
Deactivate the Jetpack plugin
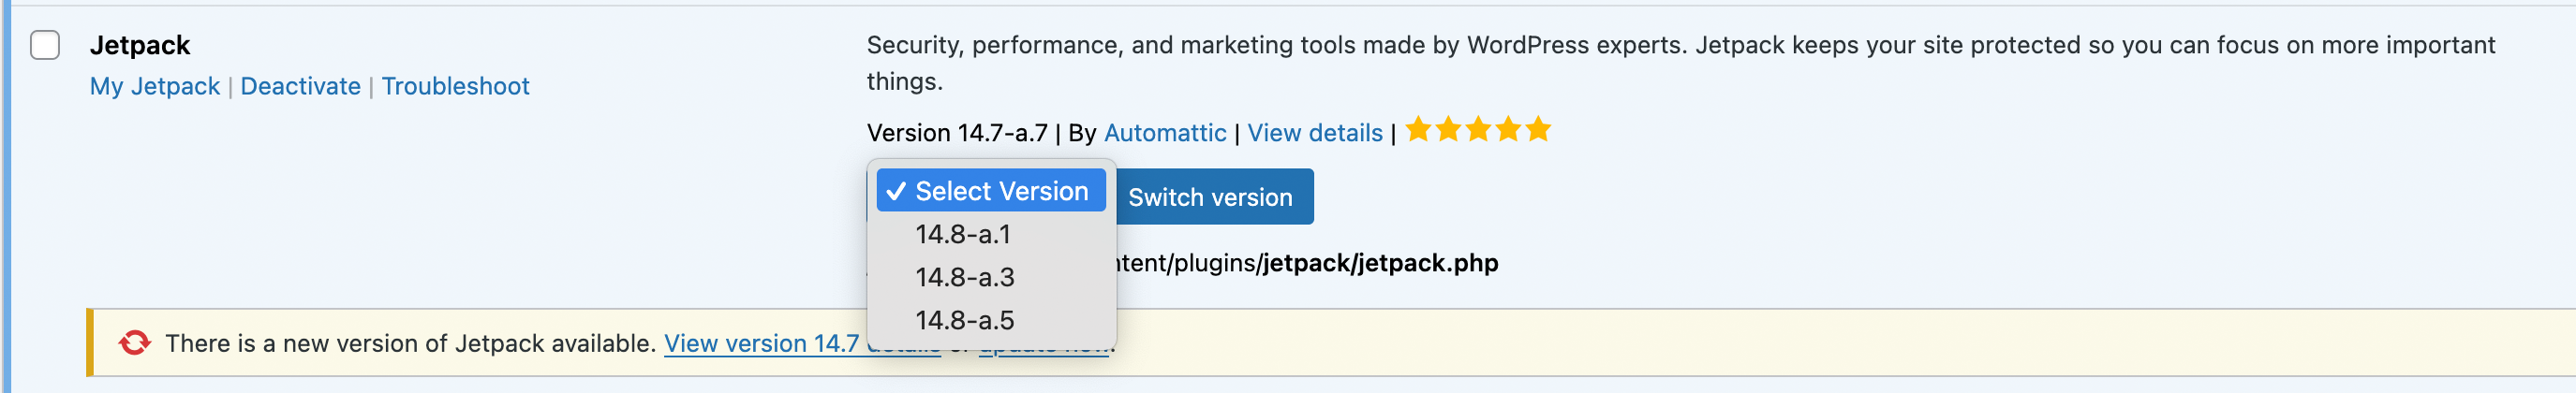[300, 87]
